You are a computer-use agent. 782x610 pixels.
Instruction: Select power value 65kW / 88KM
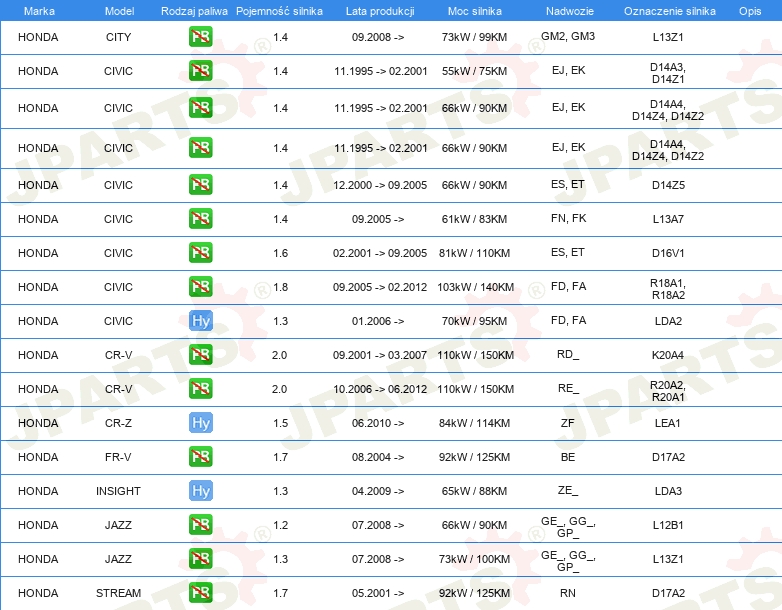point(474,491)
